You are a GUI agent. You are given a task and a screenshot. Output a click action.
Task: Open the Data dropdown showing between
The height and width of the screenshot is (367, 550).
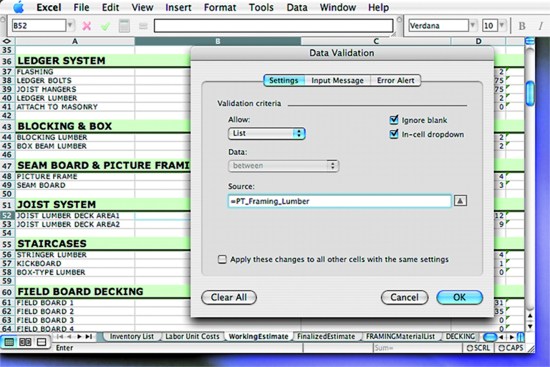(x=283, y=166)
